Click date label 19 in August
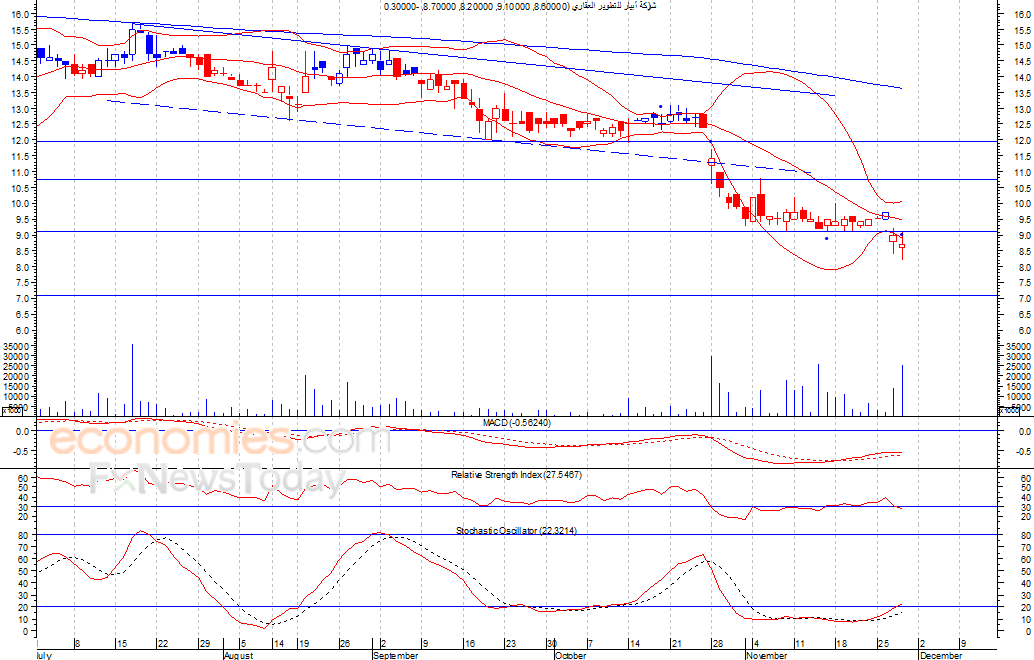 [x=304, y=644]
